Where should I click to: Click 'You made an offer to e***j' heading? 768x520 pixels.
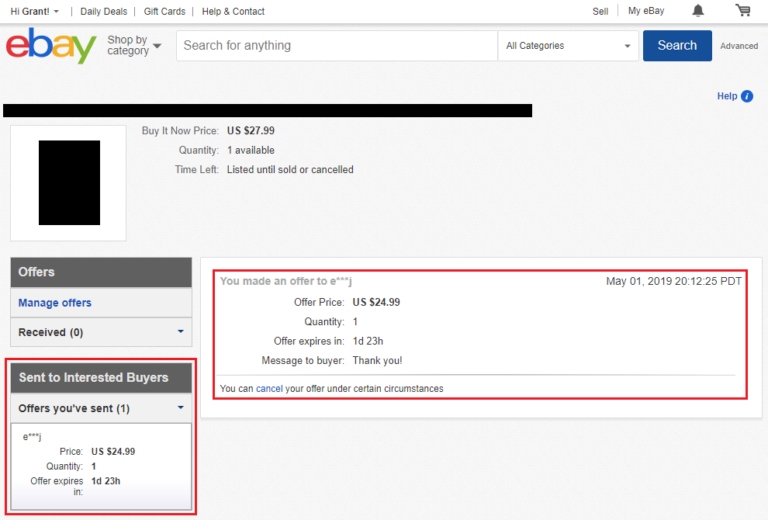[286, 281]
